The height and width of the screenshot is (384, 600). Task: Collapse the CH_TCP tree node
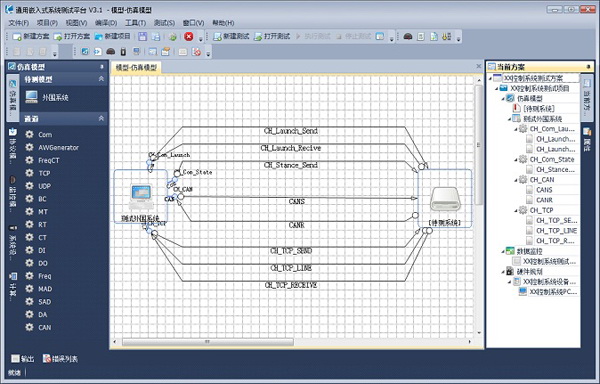tap(516, 210)
